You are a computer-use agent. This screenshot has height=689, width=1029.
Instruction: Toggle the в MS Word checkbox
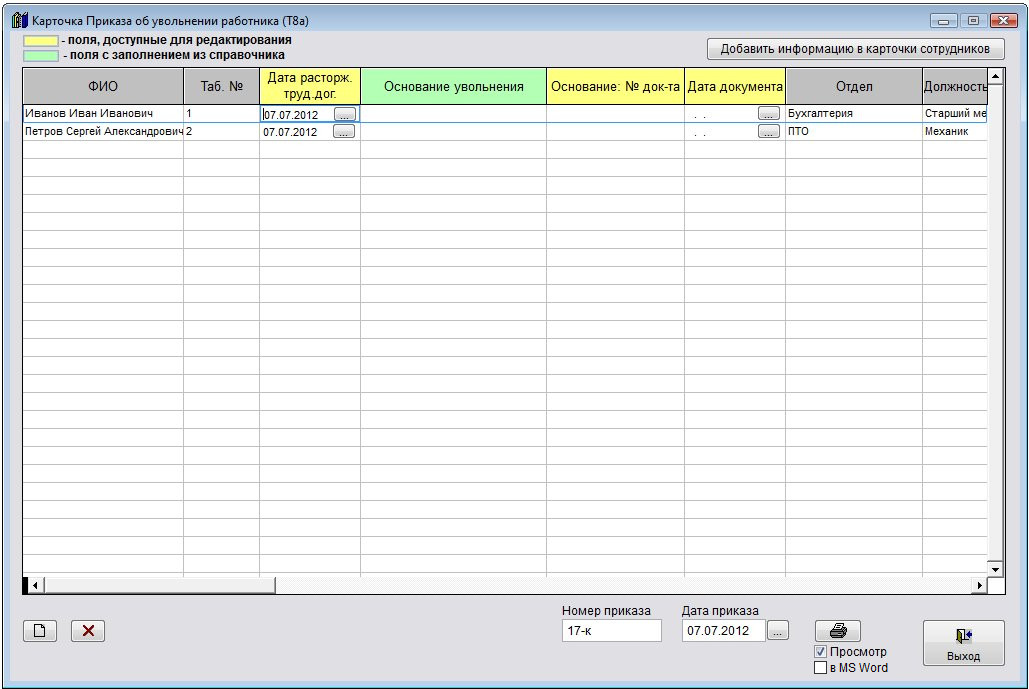coord(820,667)
